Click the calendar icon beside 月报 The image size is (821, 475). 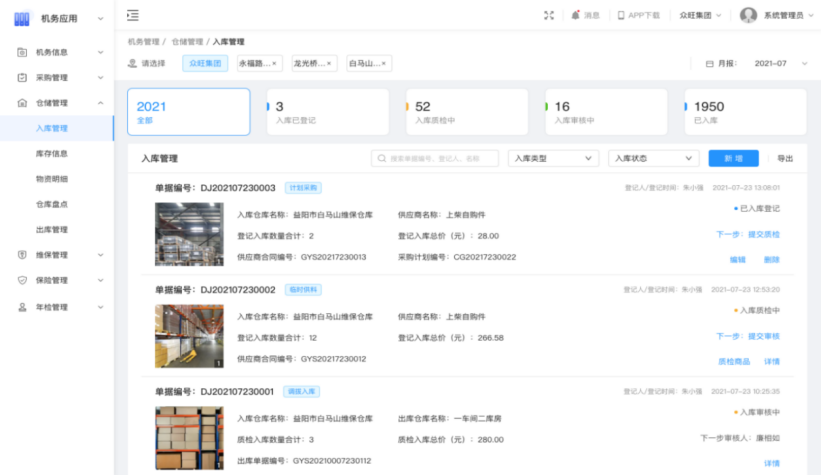[710, 63]
